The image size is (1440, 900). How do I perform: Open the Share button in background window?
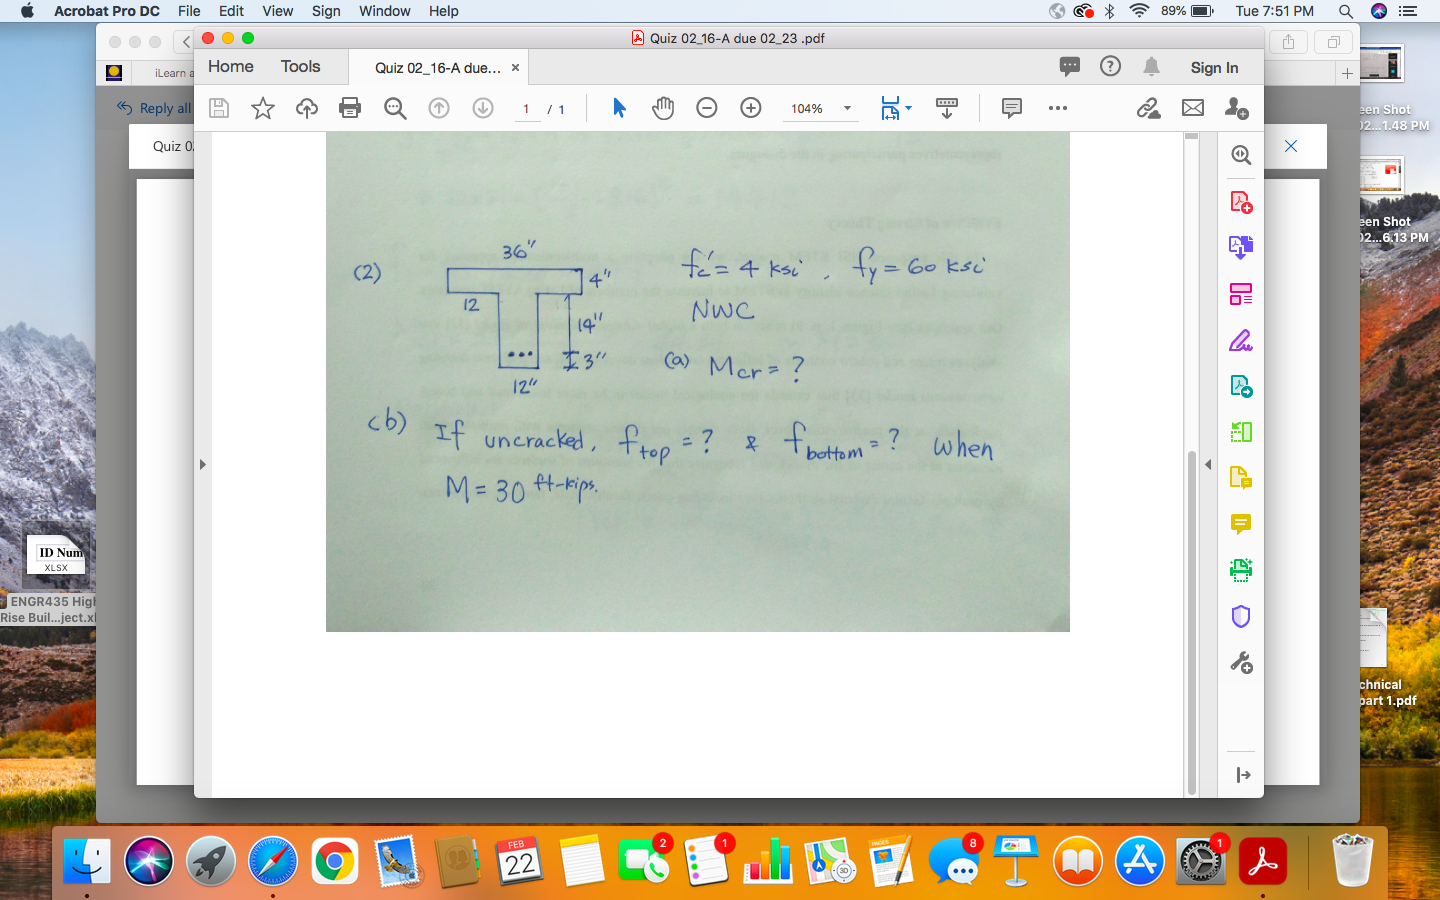1288,42
